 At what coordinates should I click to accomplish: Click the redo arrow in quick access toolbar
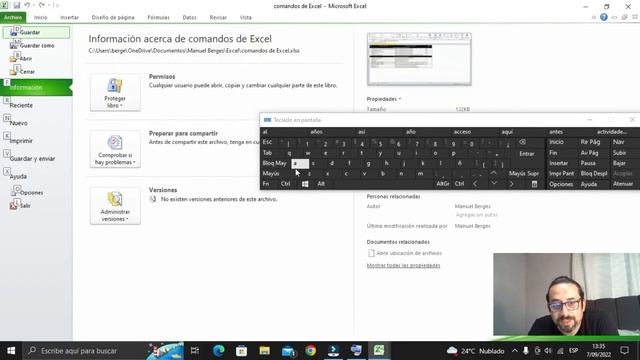coord(42,5)
